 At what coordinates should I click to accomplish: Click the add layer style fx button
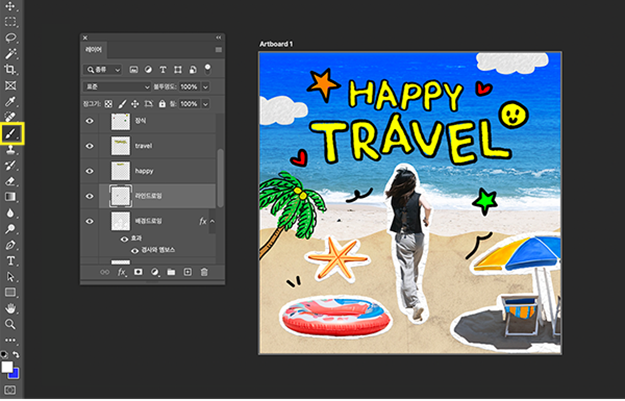pyautogui.click(x=121, y=272)
